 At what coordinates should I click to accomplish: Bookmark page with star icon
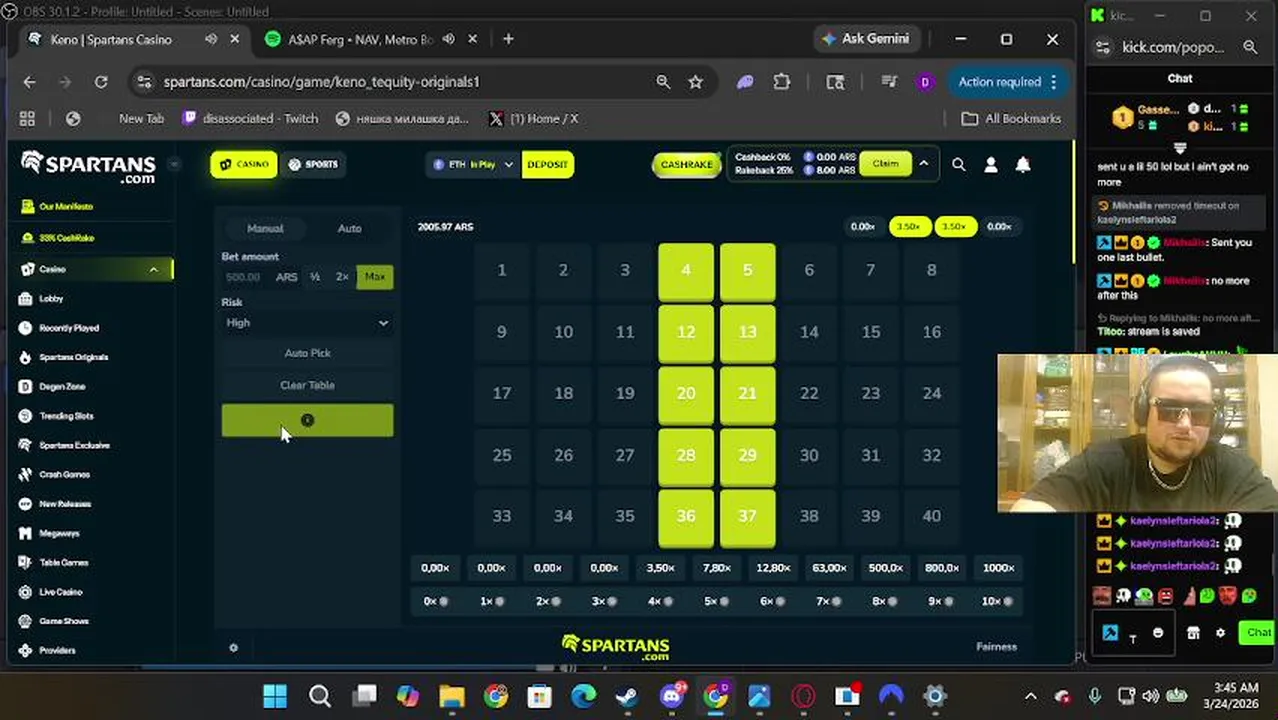tap(696, 82)
